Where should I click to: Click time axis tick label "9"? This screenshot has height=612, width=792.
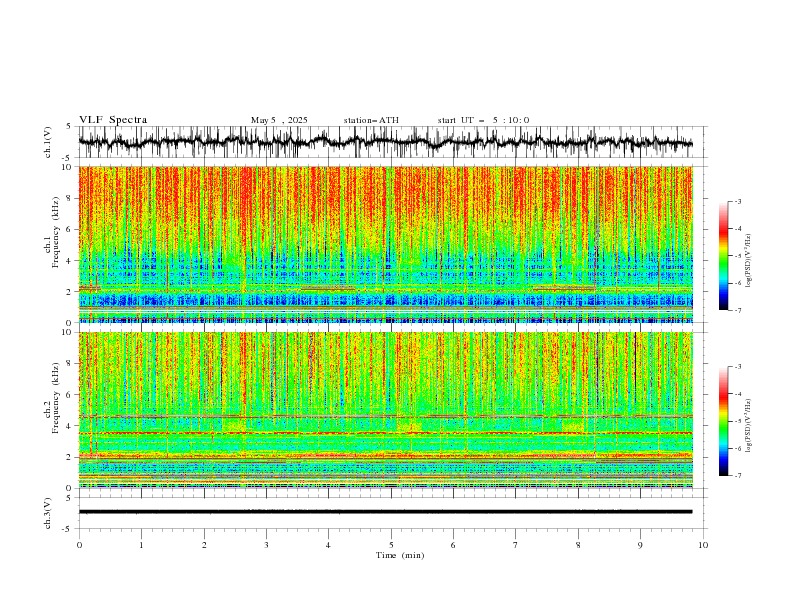640,545
